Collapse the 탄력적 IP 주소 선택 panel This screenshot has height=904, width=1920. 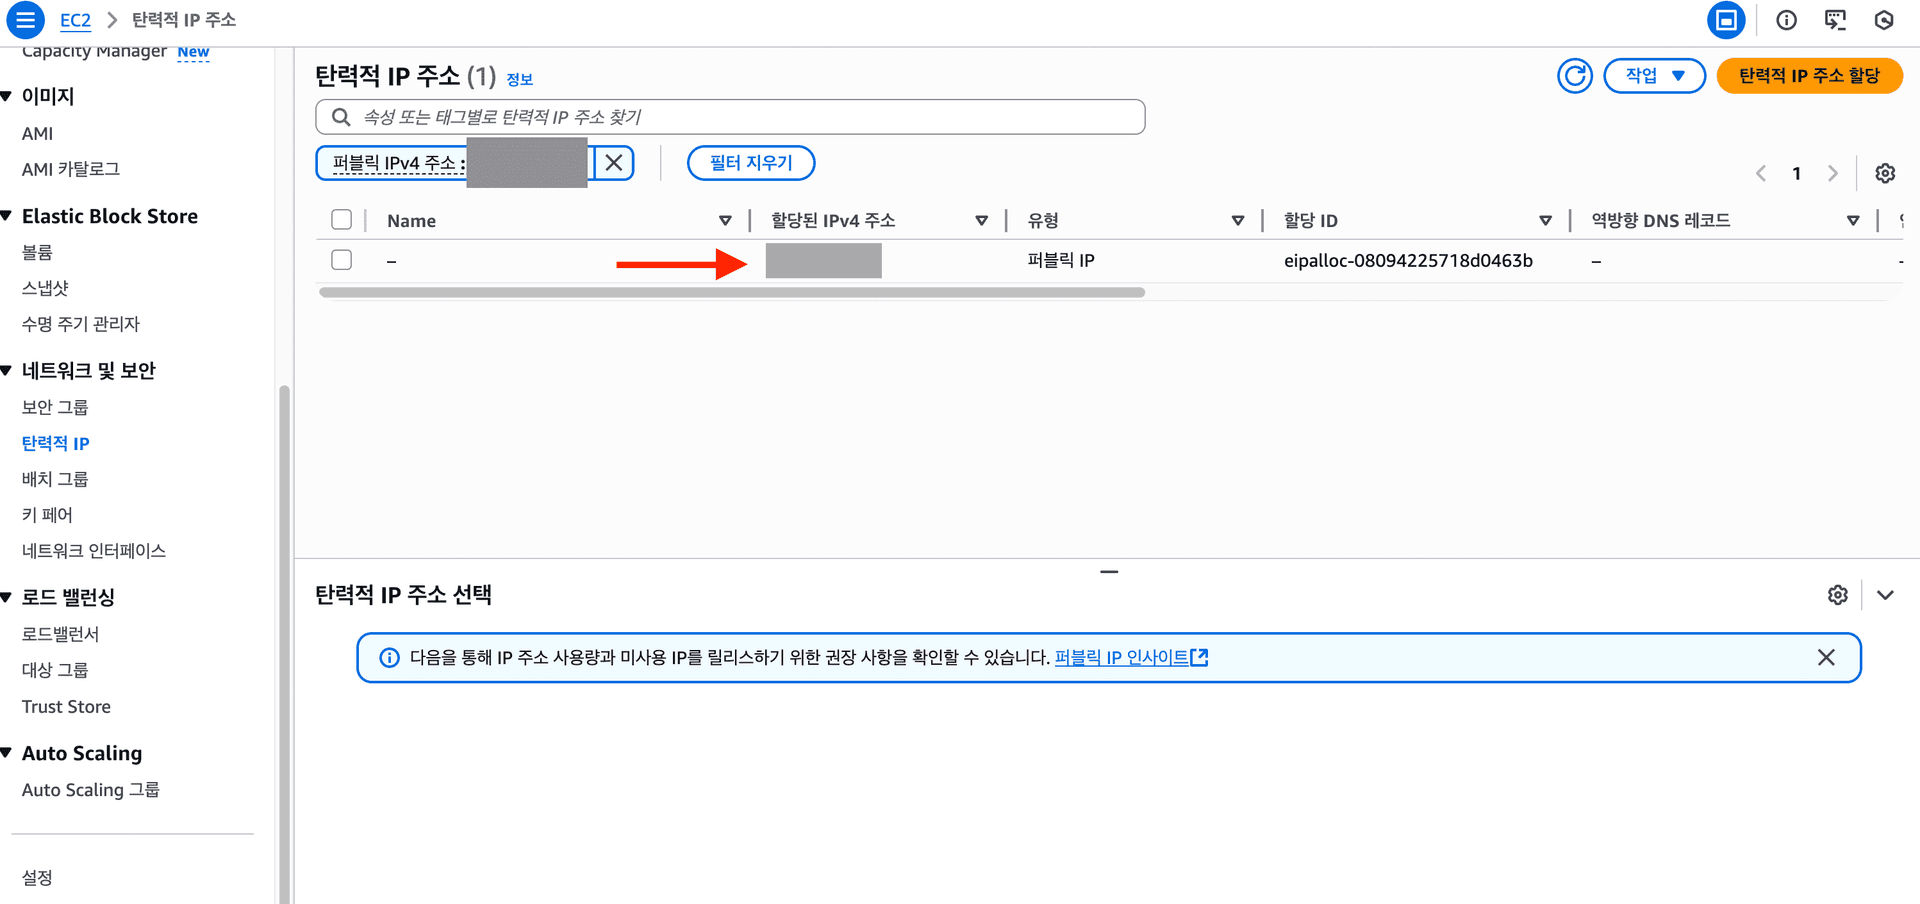click(x=1885, y=594)
